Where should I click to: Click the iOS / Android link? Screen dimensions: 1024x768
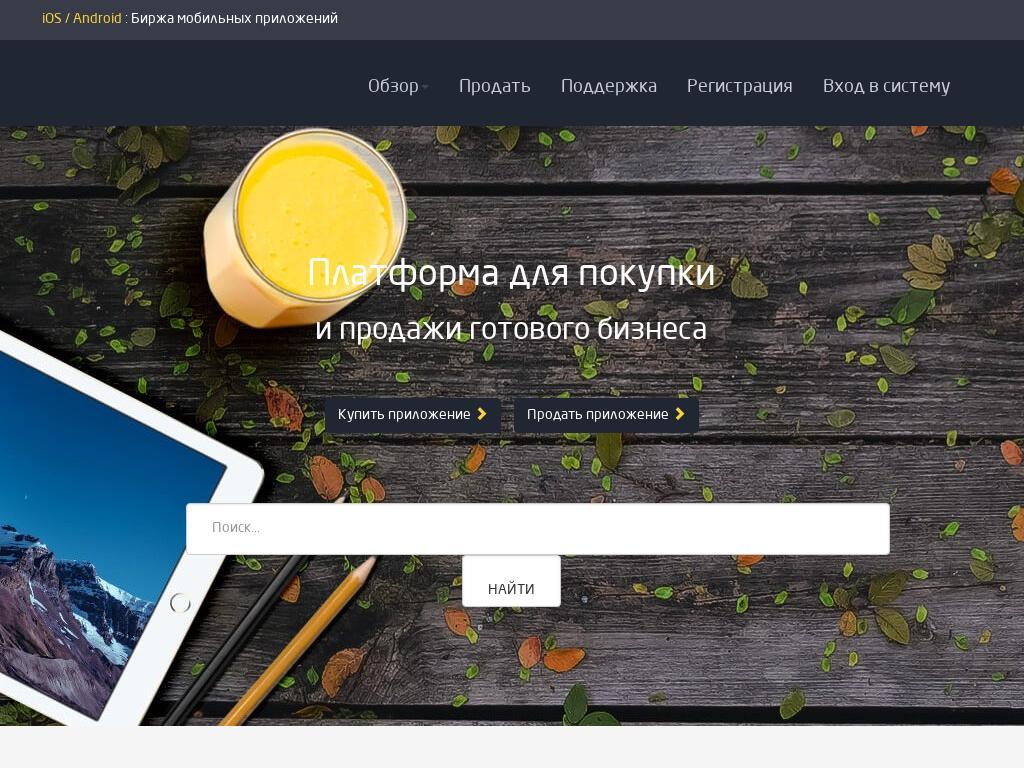pos(82,18)
